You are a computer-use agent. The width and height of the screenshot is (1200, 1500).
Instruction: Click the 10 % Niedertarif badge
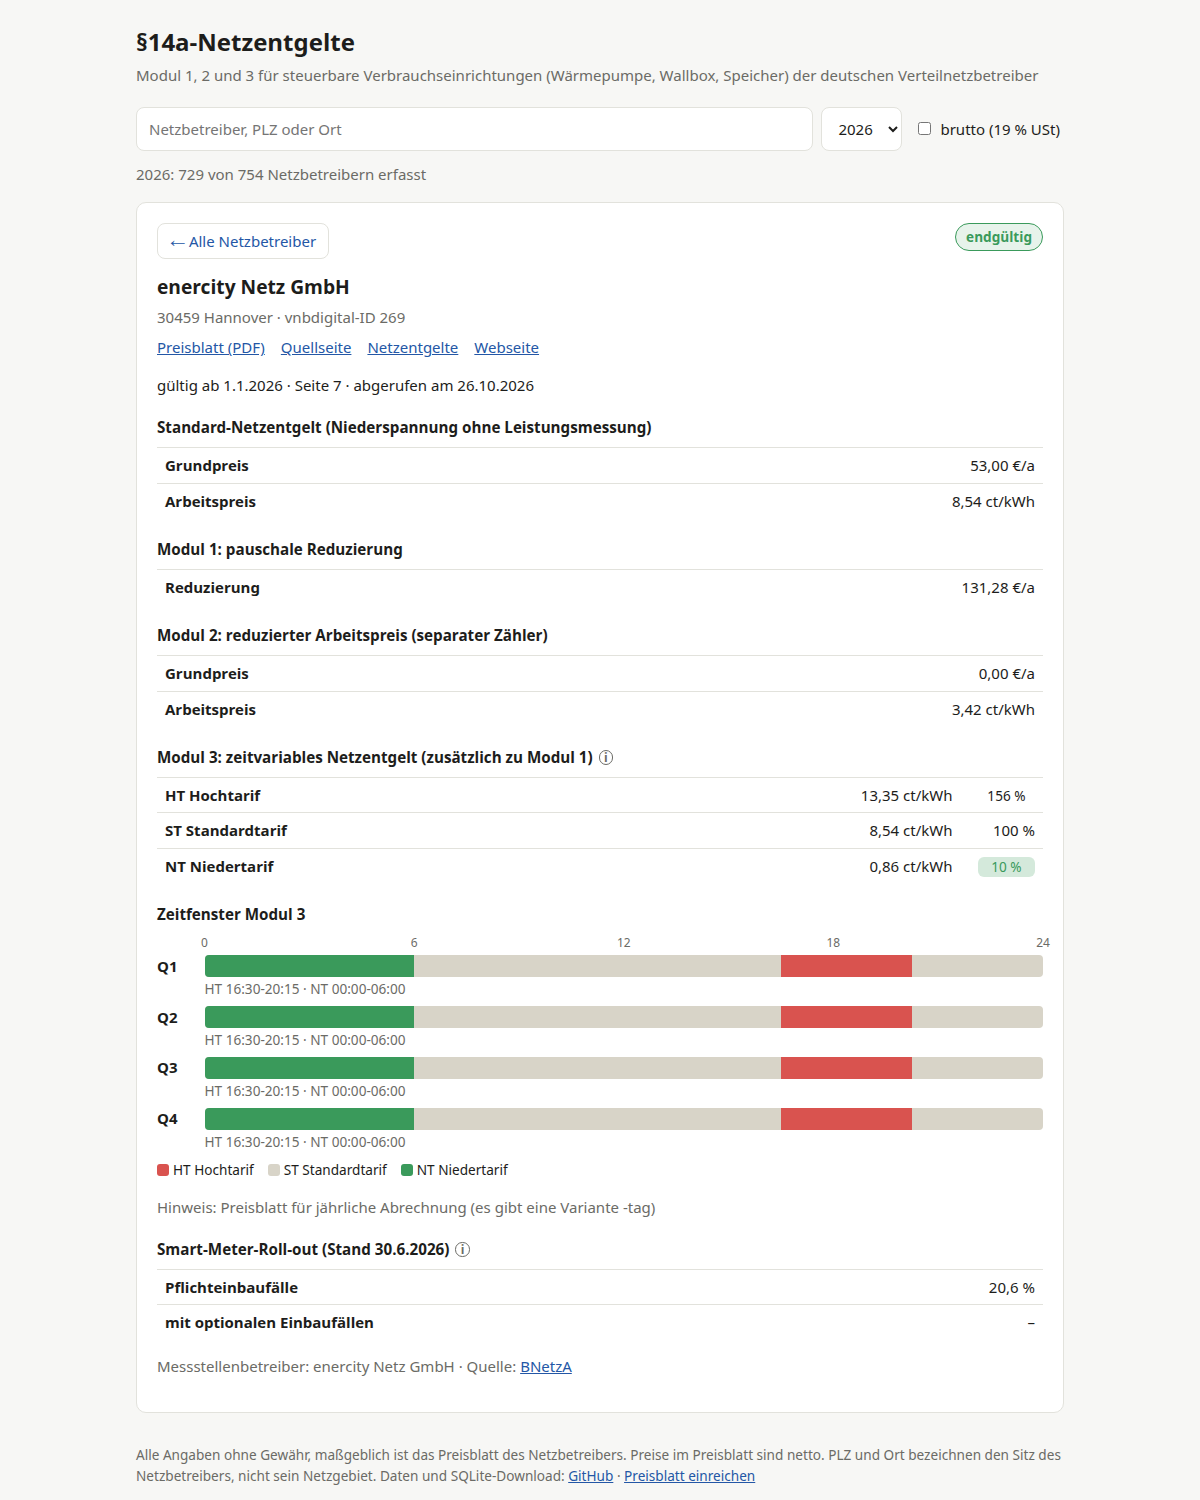1006,867
